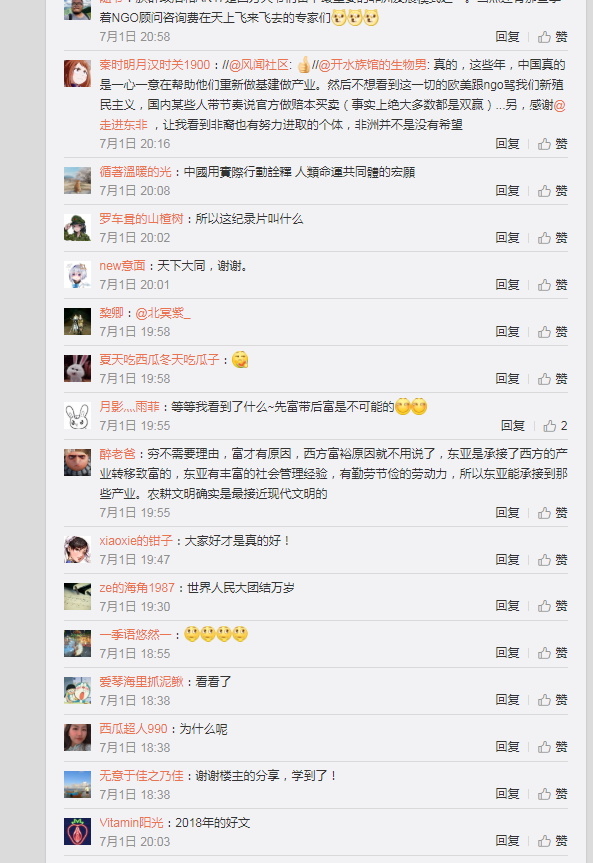Open 醉老爸's avatar thumbnail
The image size is (593, 863).
[78, 462]
